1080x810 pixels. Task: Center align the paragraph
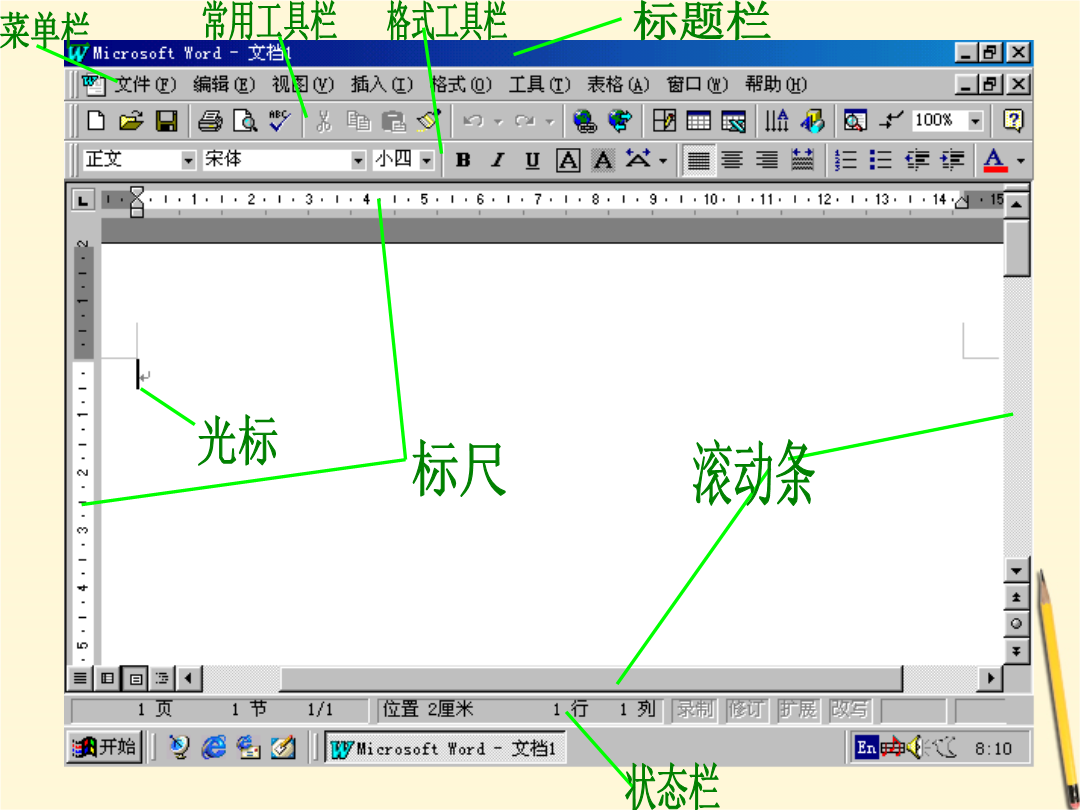click(732, 160)
